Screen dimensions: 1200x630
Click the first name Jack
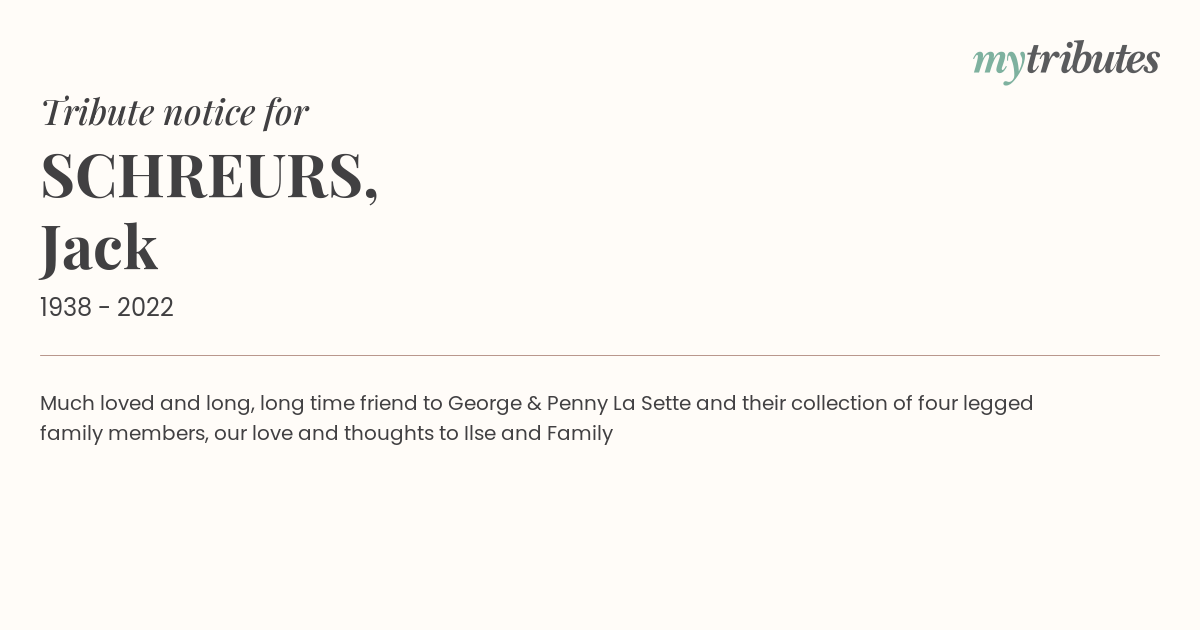point(99,248)
